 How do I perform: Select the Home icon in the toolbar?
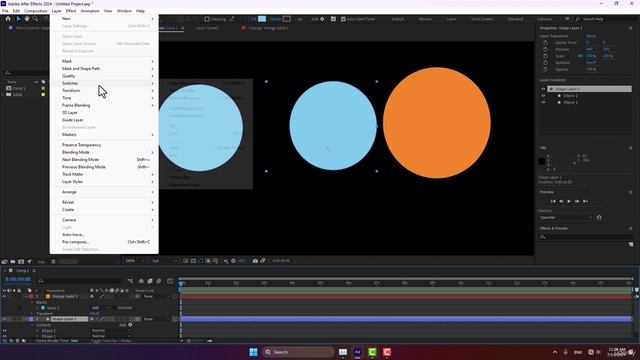[8, 19]
